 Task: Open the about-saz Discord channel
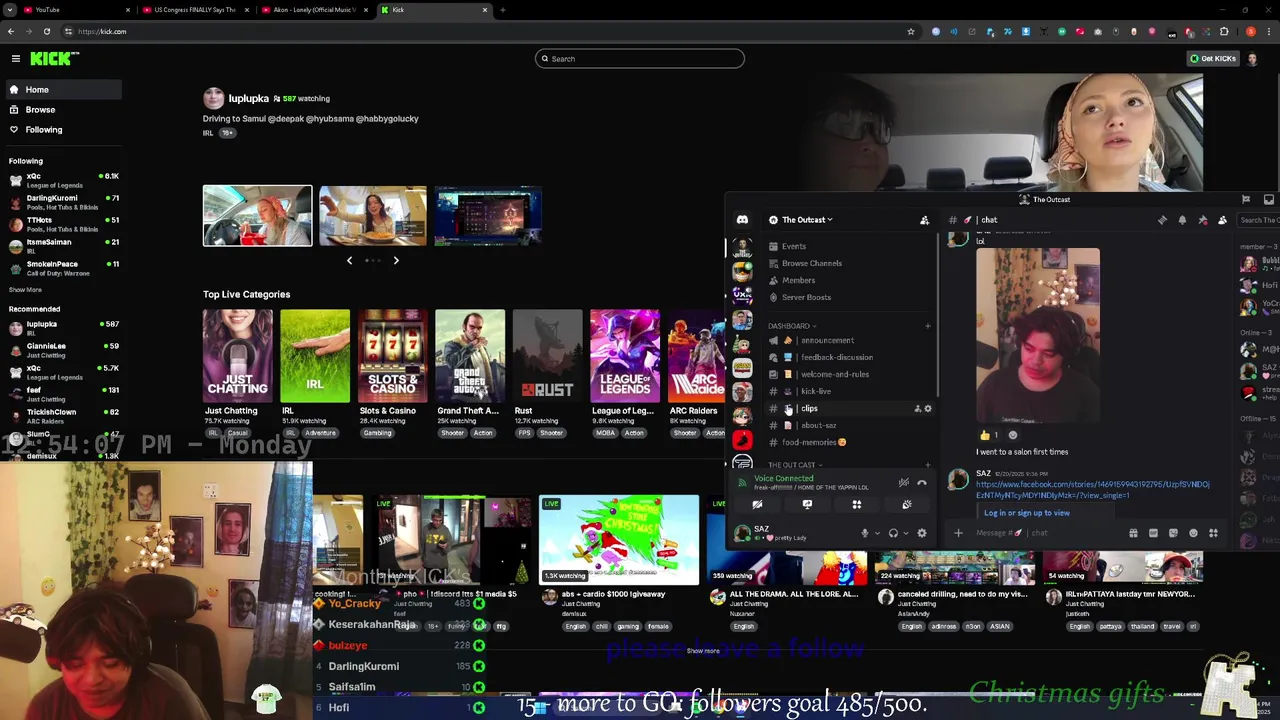coord(848,426)
